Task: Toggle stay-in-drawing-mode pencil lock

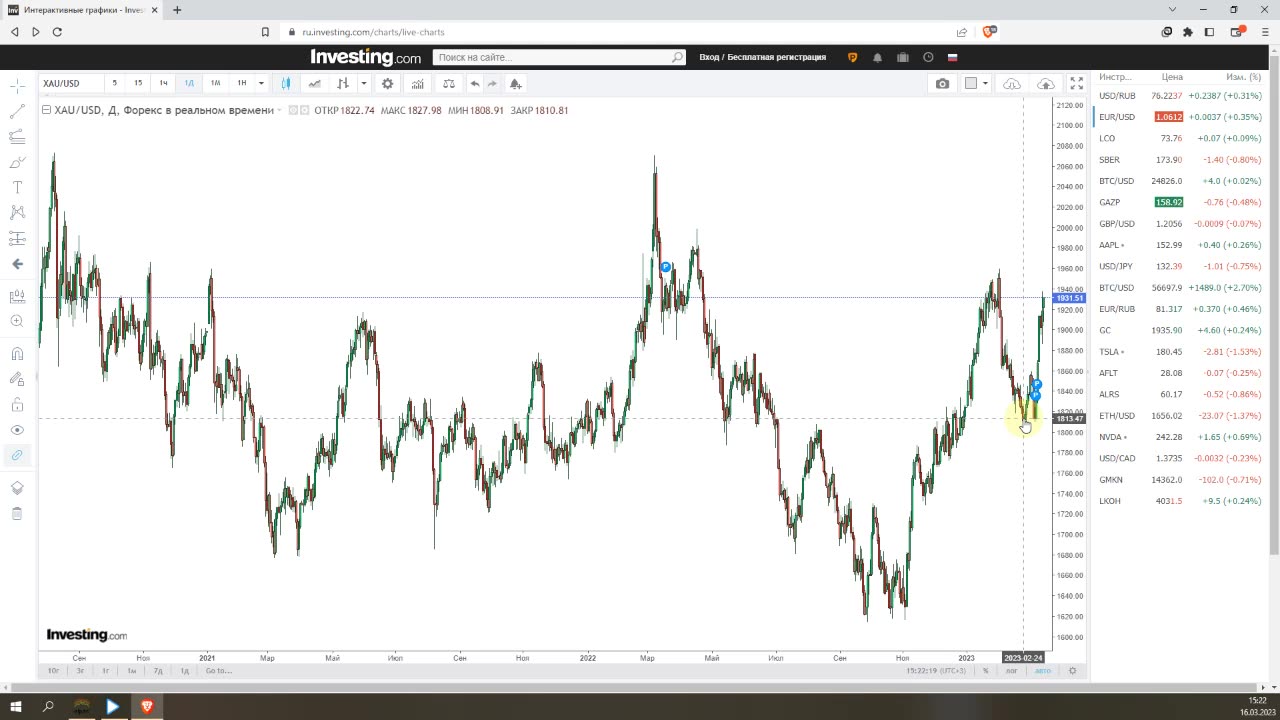Action: [17, 379]
